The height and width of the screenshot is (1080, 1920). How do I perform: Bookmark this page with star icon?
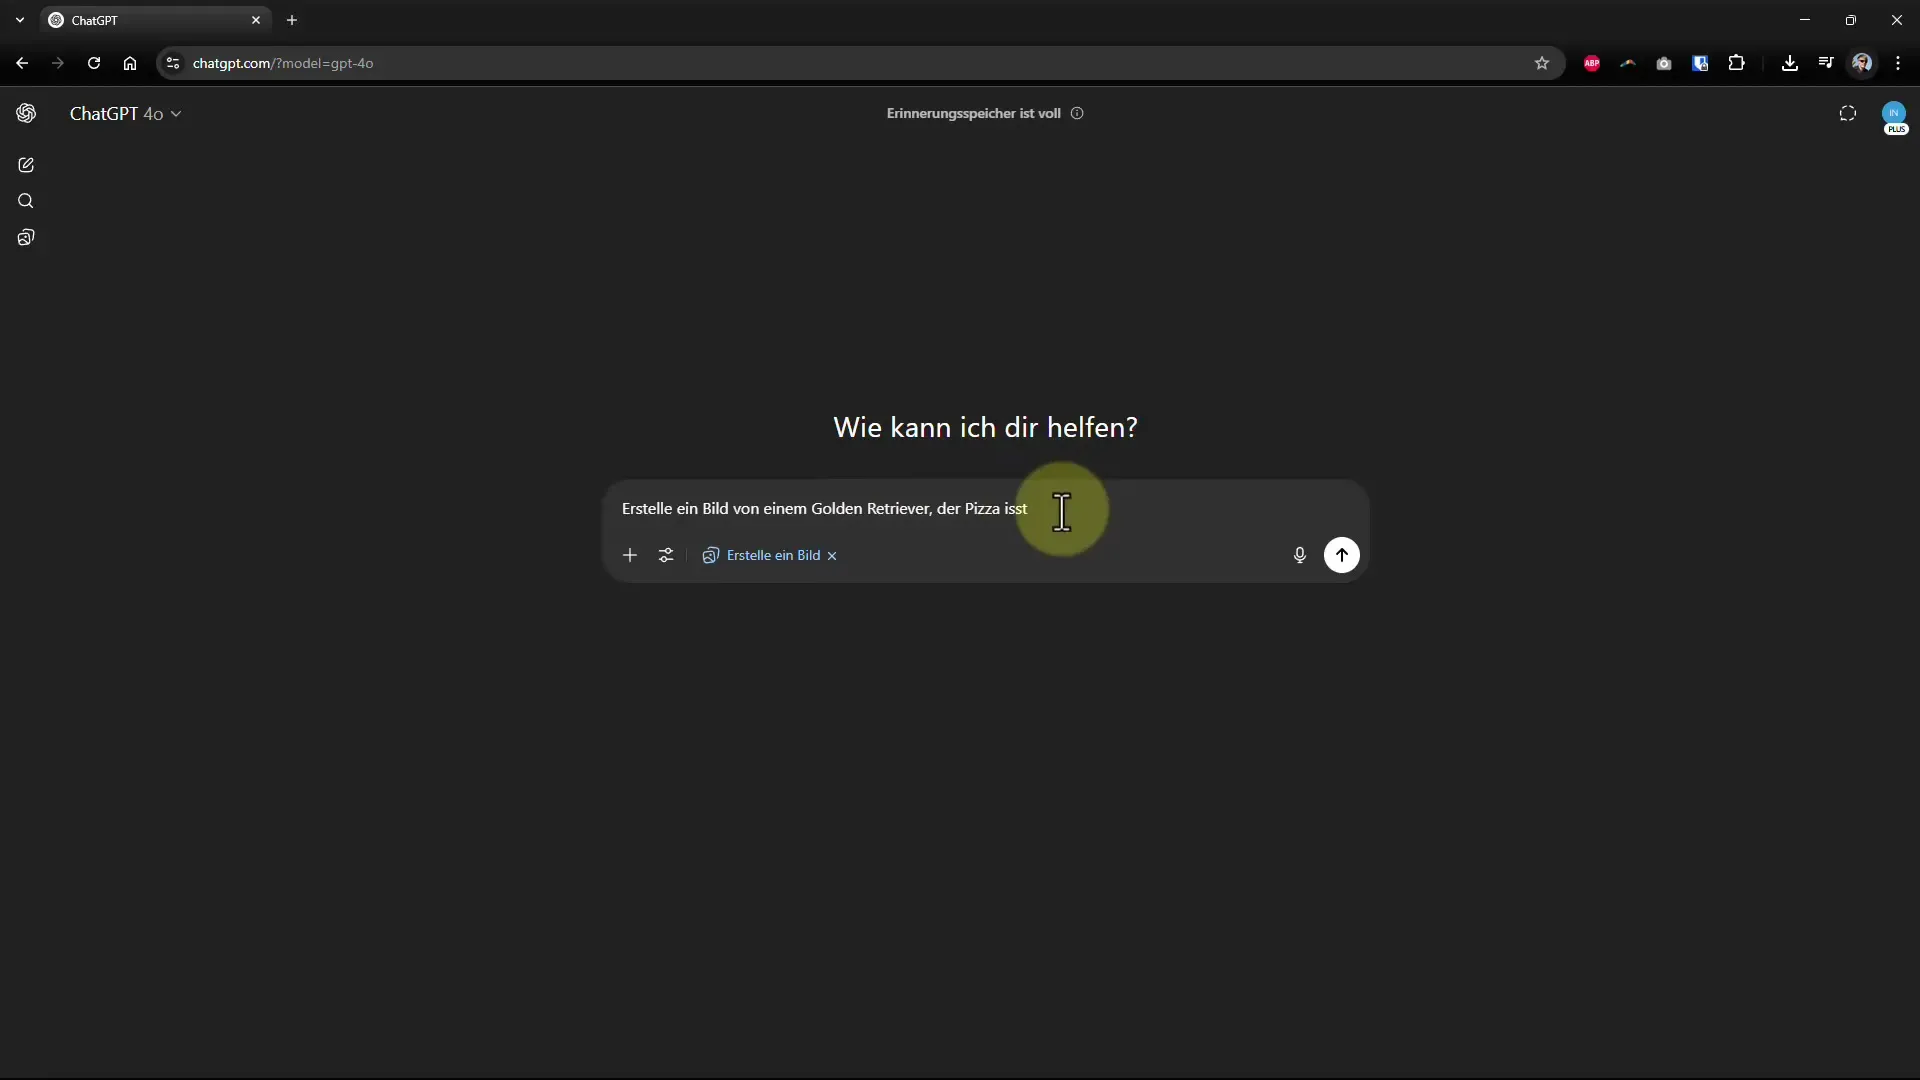(1542, 63)
